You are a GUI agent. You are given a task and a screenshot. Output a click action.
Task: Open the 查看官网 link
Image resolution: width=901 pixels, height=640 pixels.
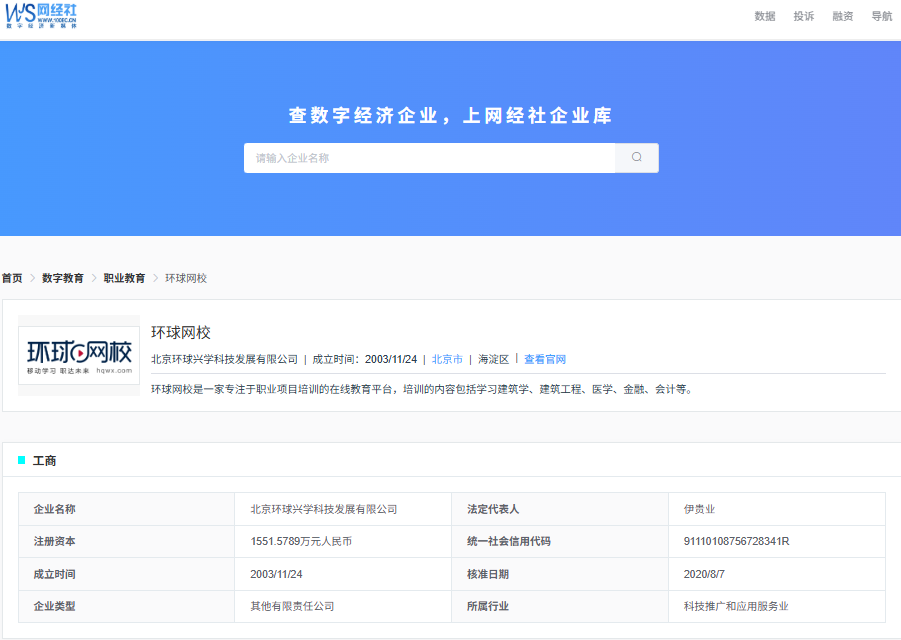tap(545, 359)
